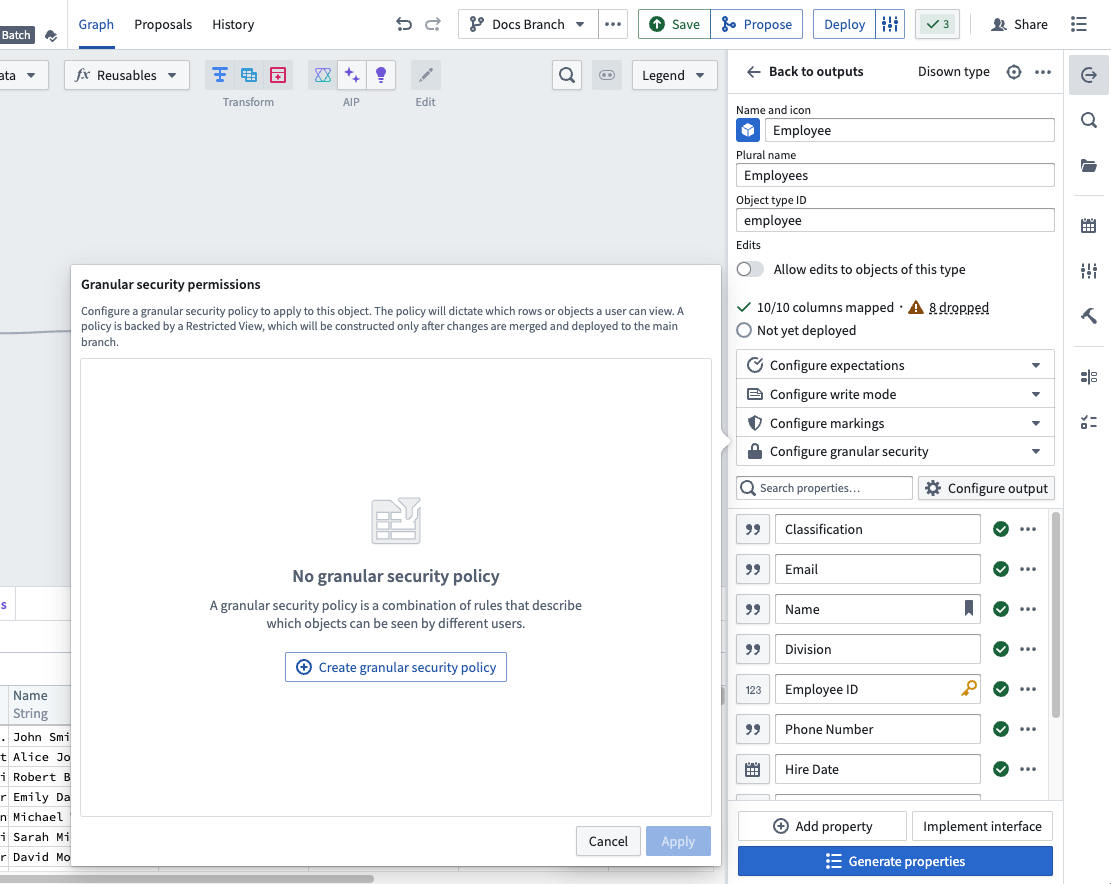Expand Configure markings section
This screenshot has width=1111, height=884.
click(895, 424)
